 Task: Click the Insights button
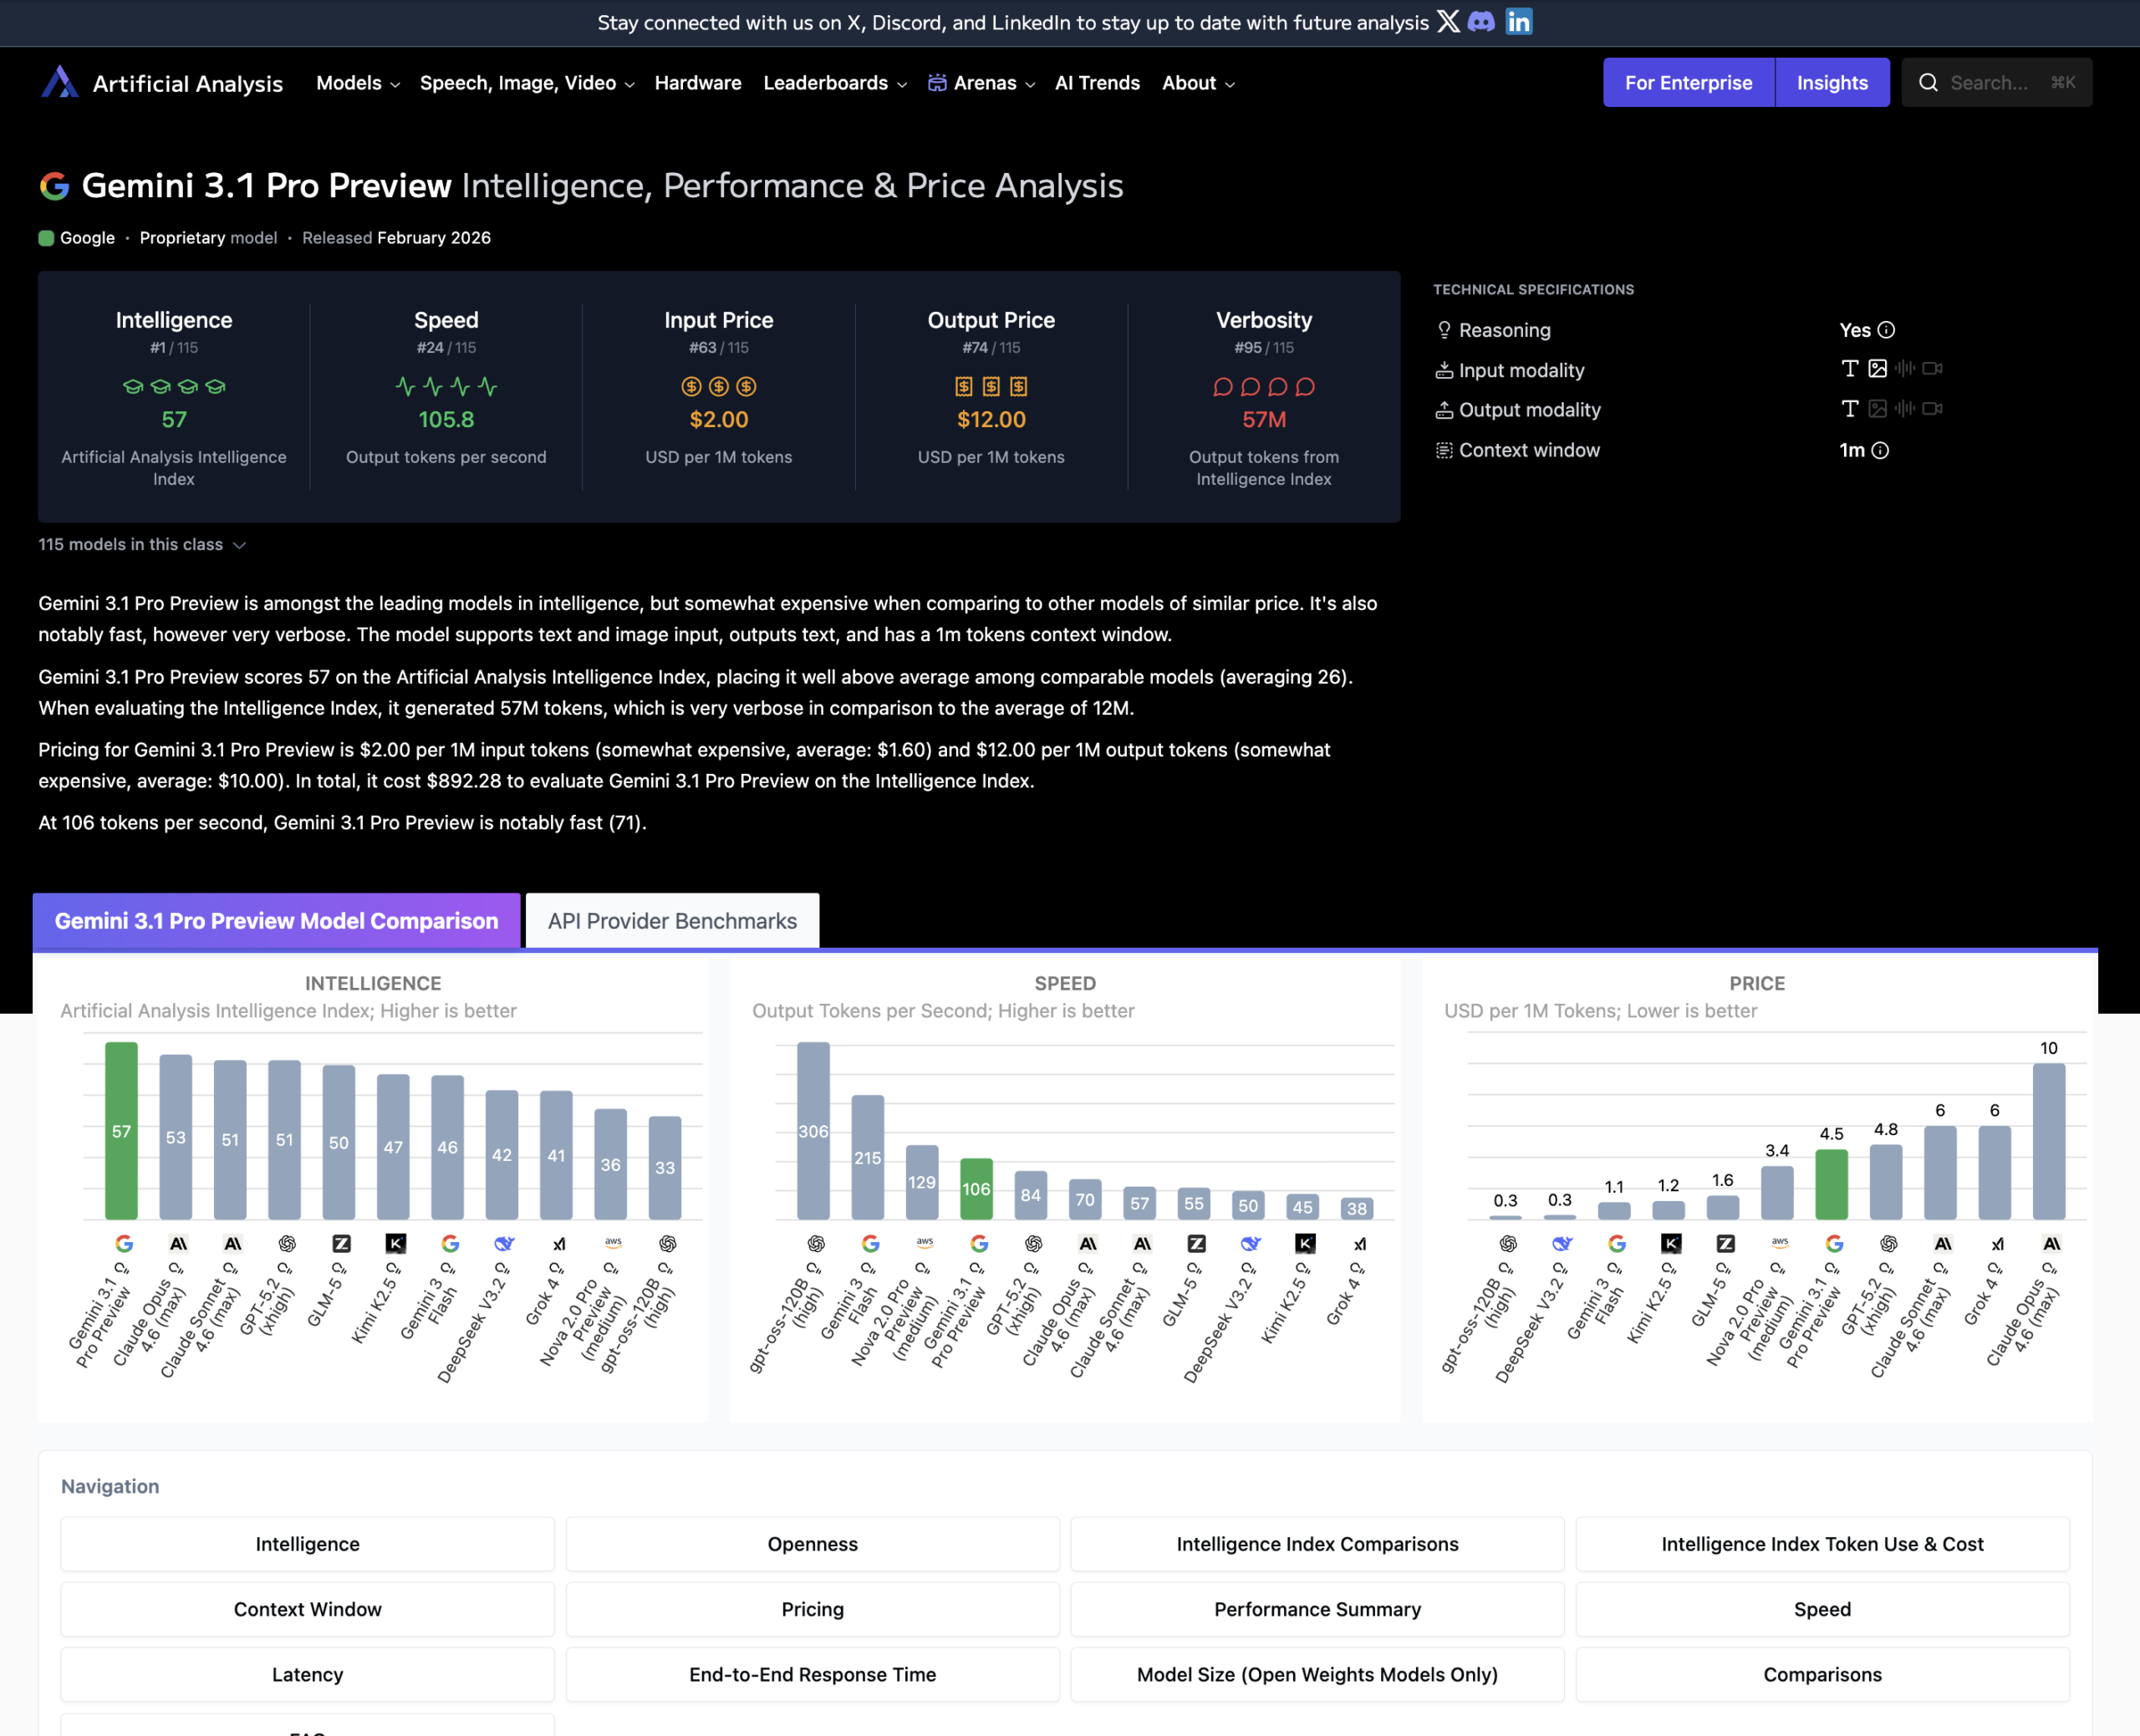(1831, 83)
